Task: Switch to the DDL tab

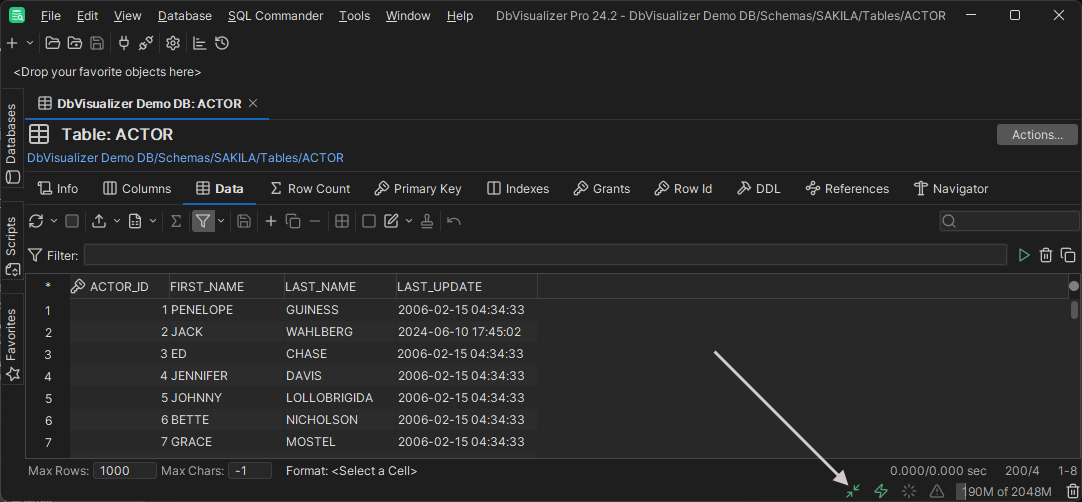Action: point(758,188)
